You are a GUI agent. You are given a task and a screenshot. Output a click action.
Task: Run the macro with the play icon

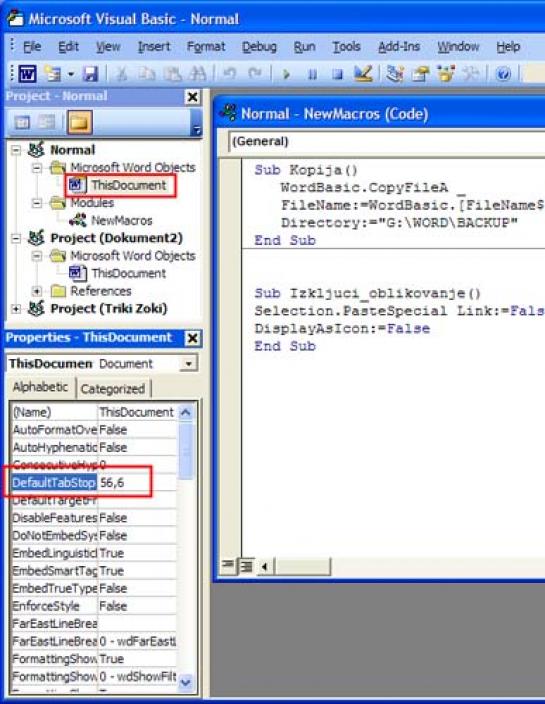[x=286, y=74]
